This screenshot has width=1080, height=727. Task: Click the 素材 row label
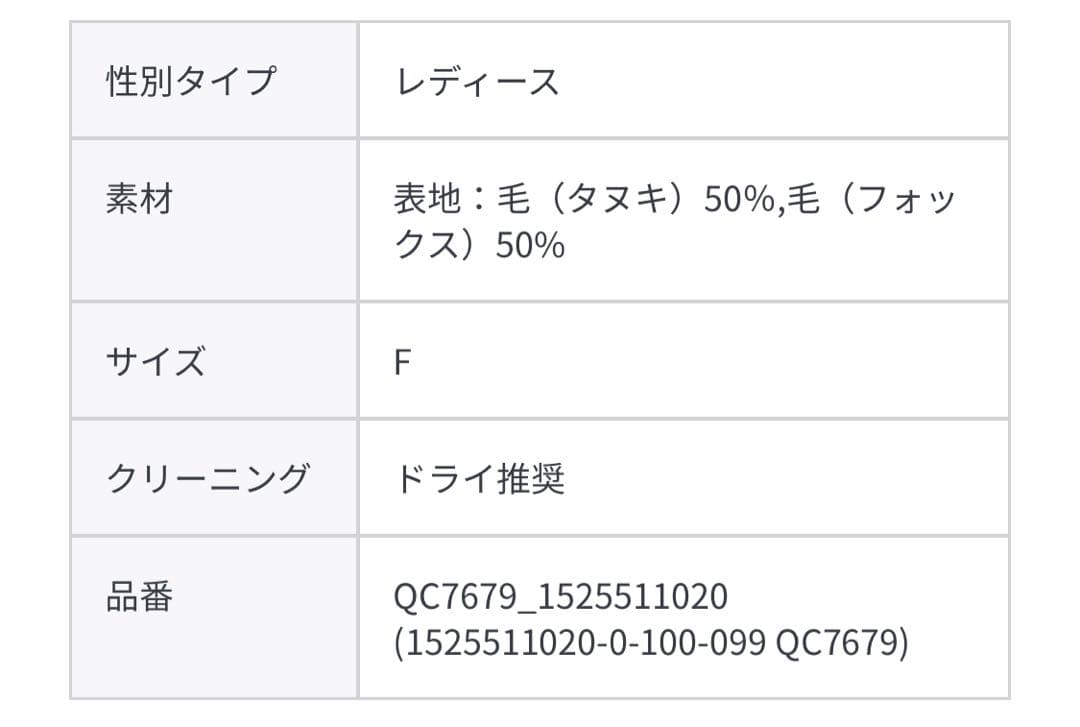click(x=139, y=199)
